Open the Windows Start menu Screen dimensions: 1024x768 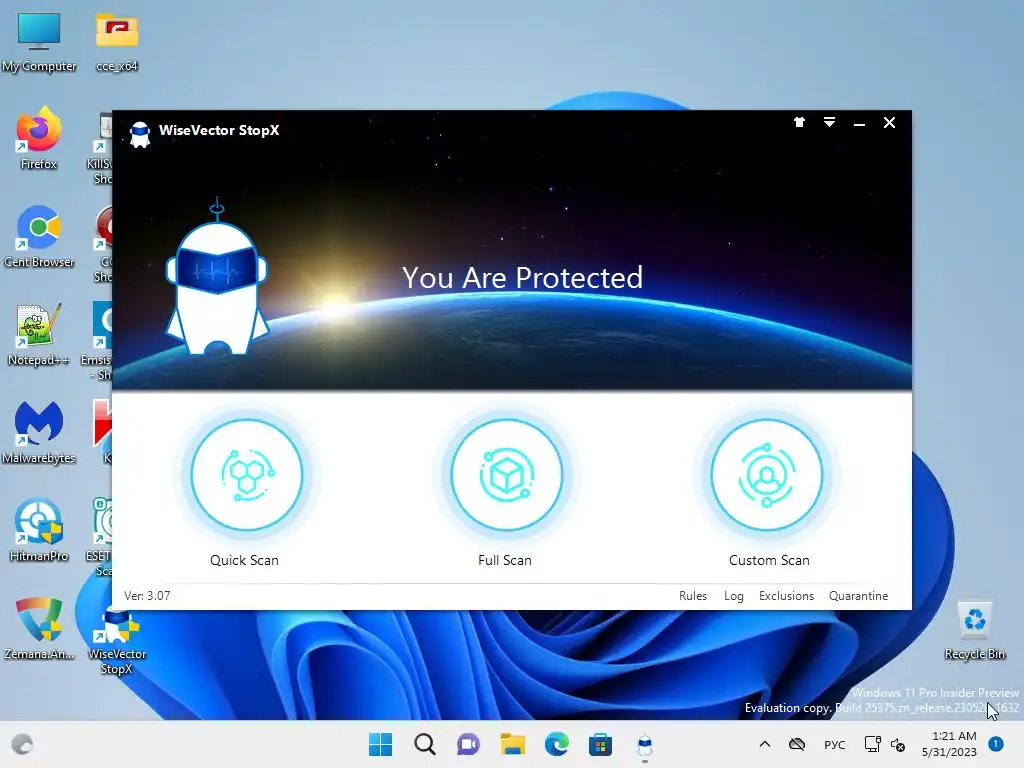tap(381, 744)
